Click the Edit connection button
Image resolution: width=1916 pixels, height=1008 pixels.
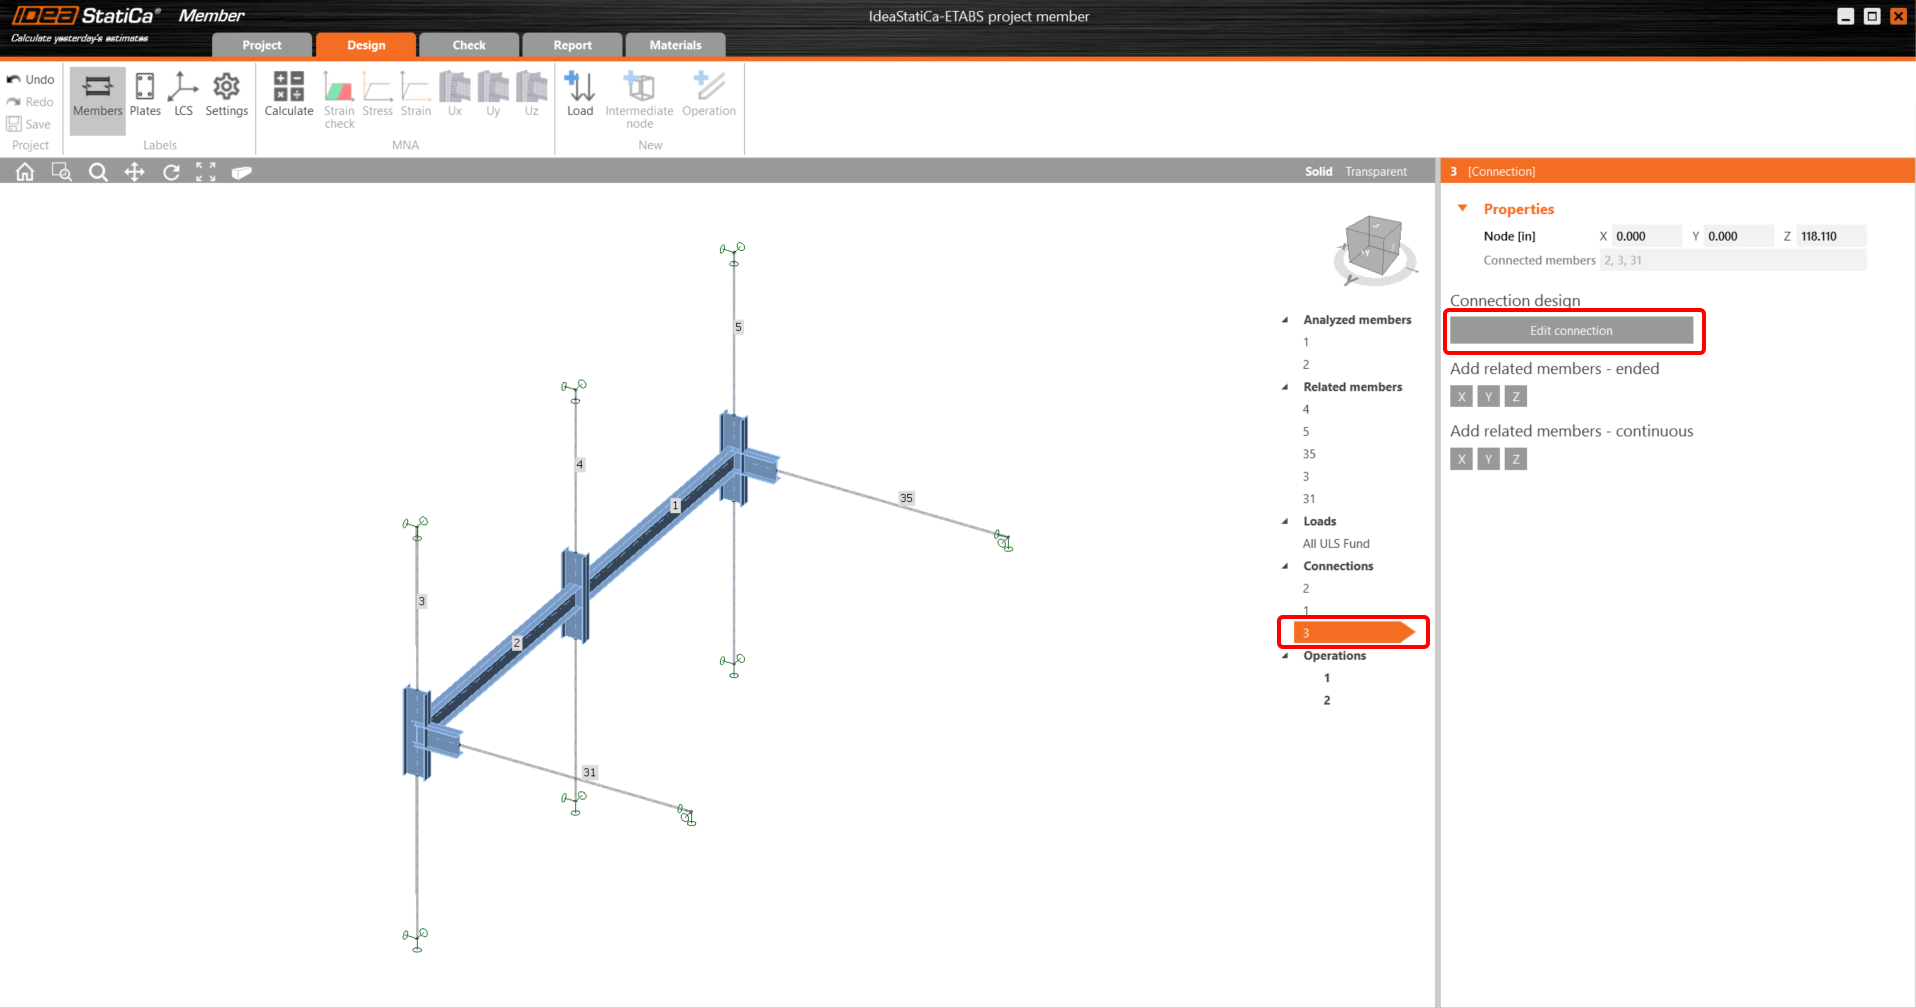(1570, 331)
